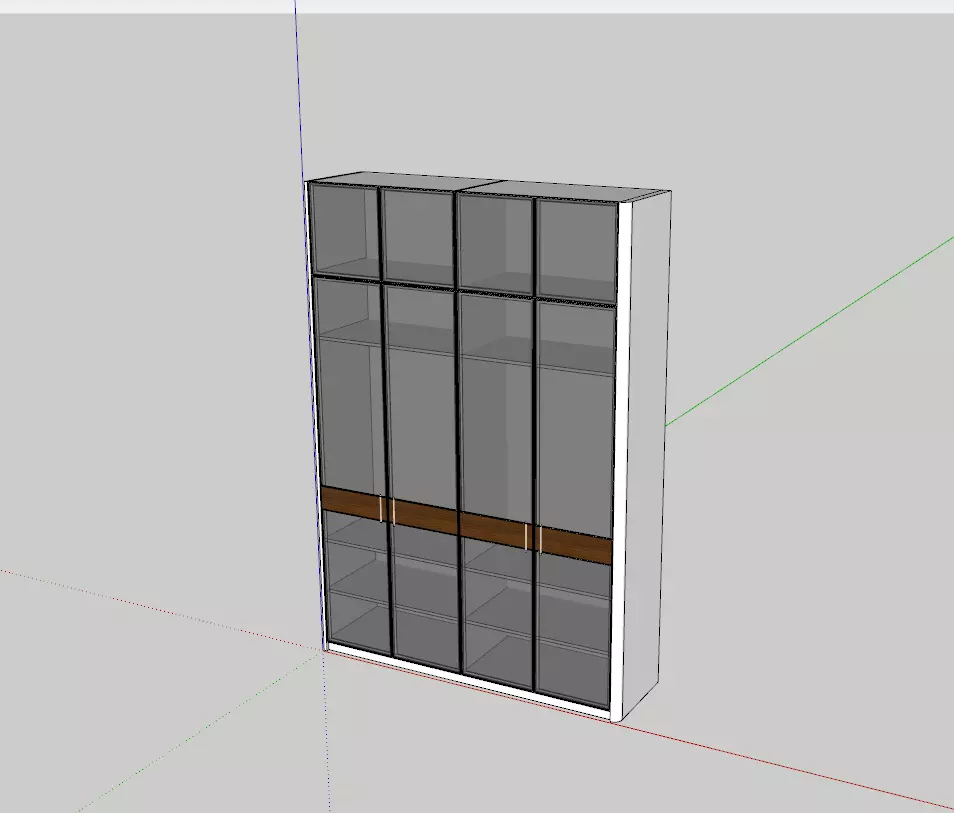The height and width of the screenshot is (813, 954).
Task: Select the second upper glass door from left
Action: [x=419, y=237]
